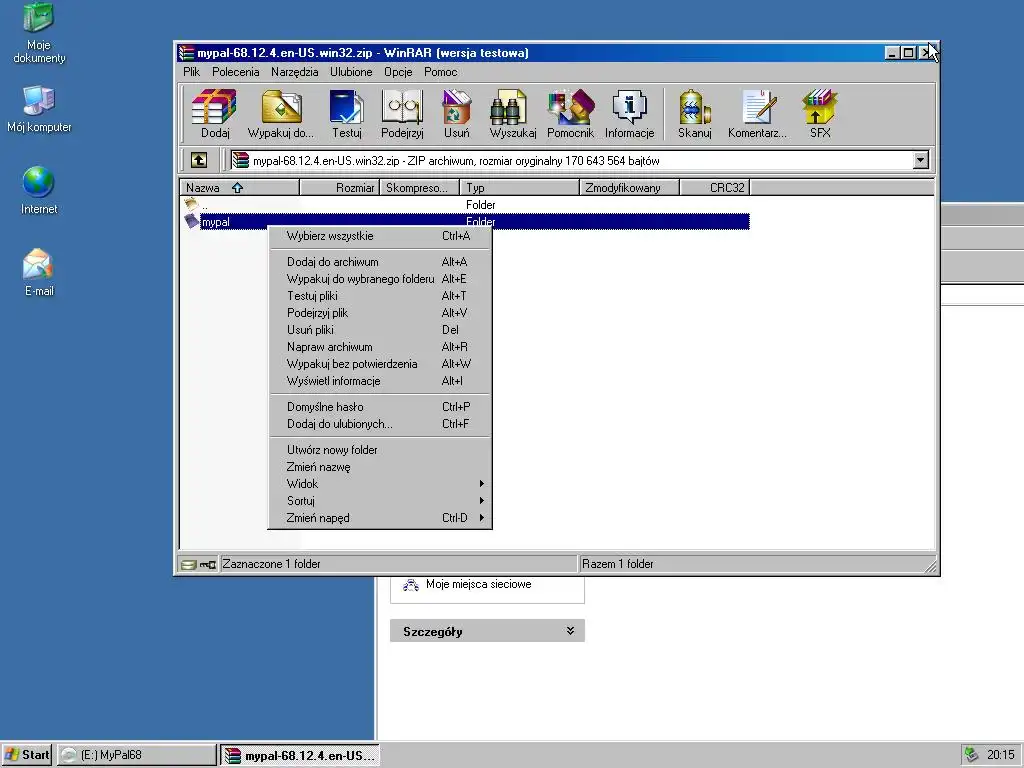Open the Pomocnik wizard icon
Screen dimensions: 1024x768
tap(570, 114)
